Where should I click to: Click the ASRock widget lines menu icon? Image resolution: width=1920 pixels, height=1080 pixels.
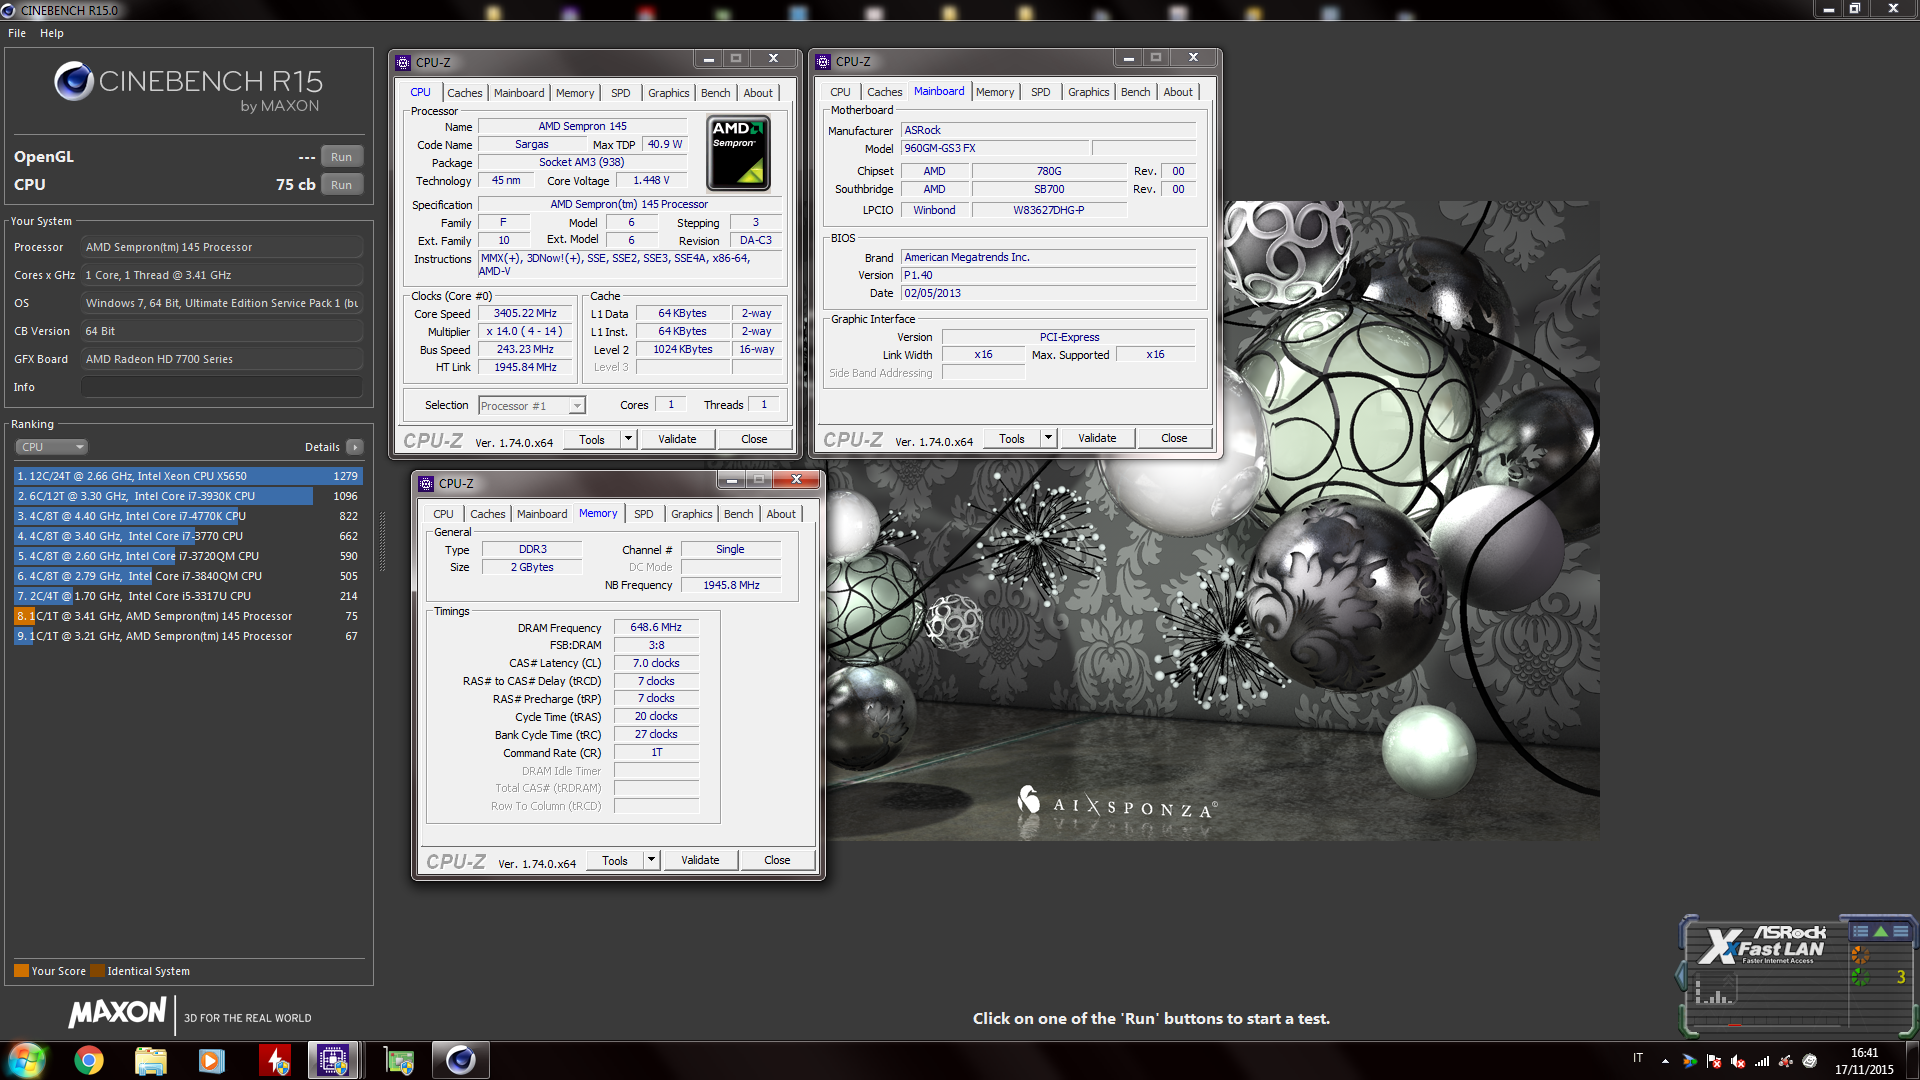pos(1900,931)
